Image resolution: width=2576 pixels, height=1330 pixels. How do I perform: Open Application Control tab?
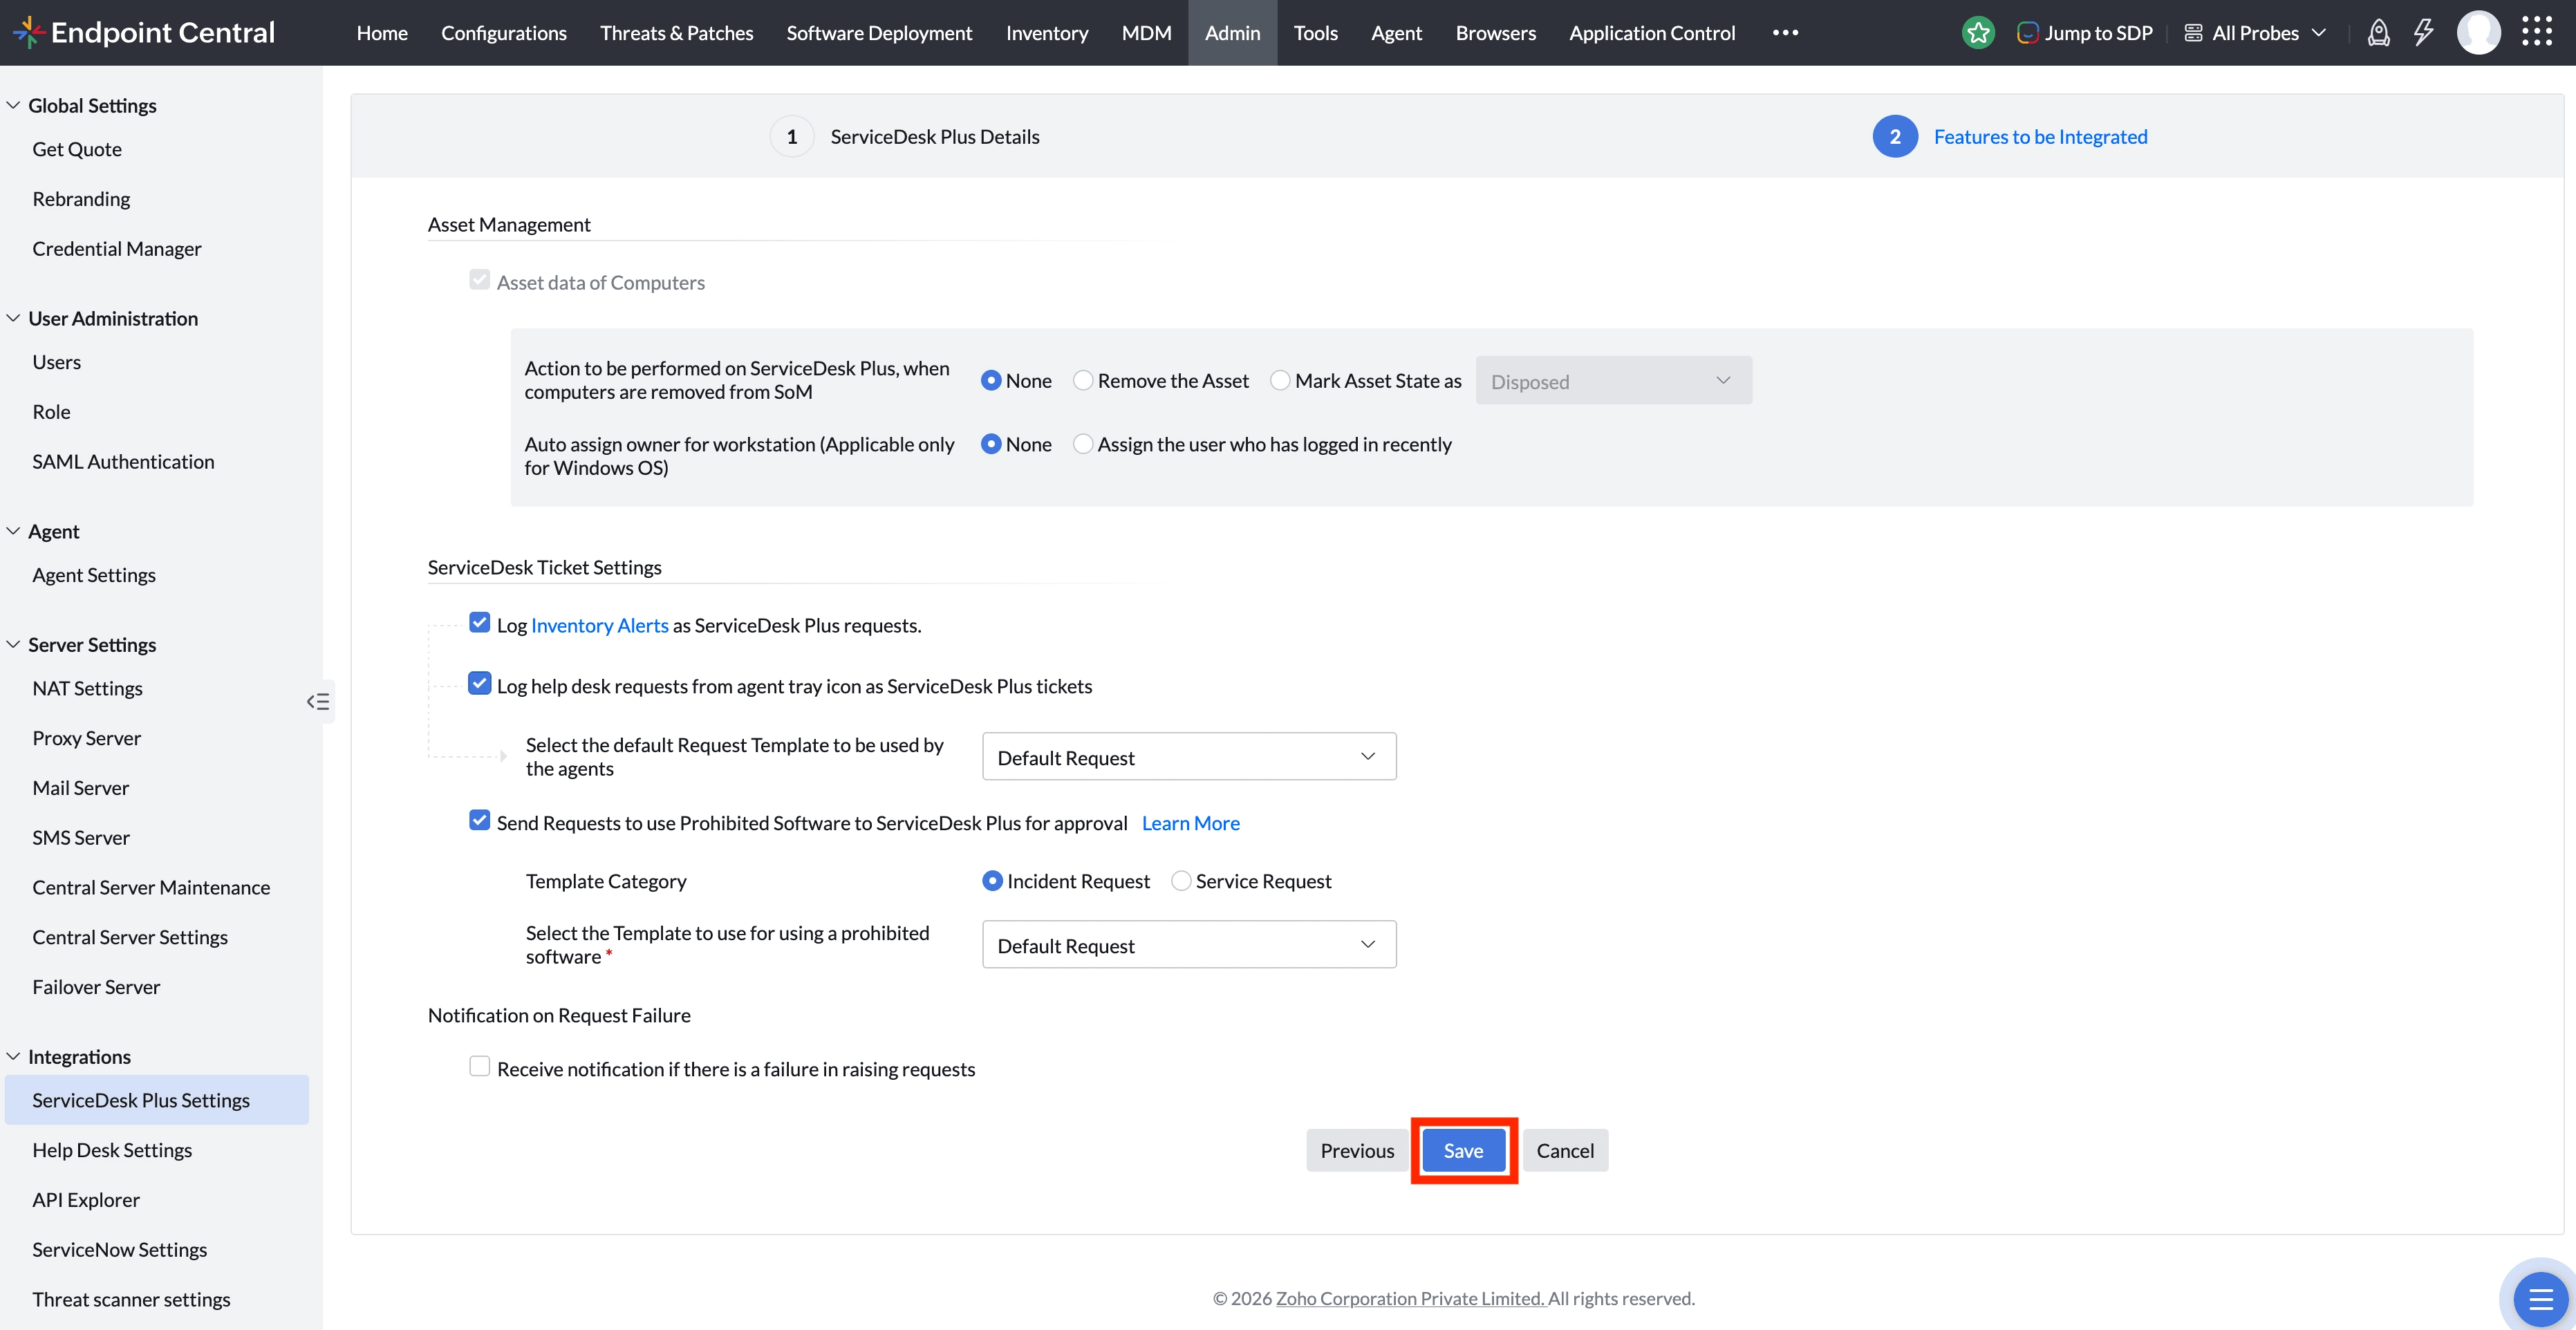pos(1652,33)
